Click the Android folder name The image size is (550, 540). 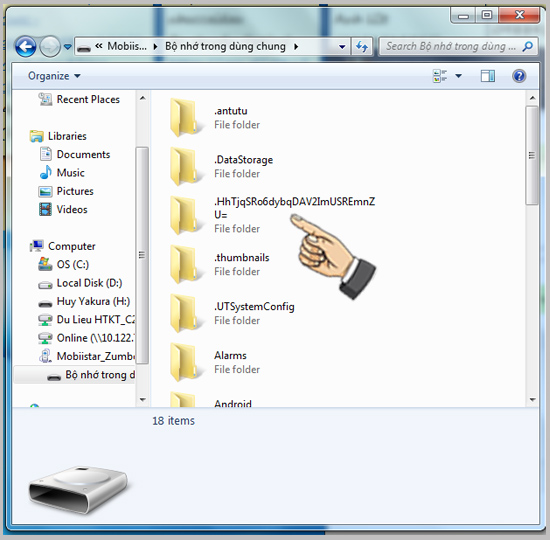click(233, 404)
